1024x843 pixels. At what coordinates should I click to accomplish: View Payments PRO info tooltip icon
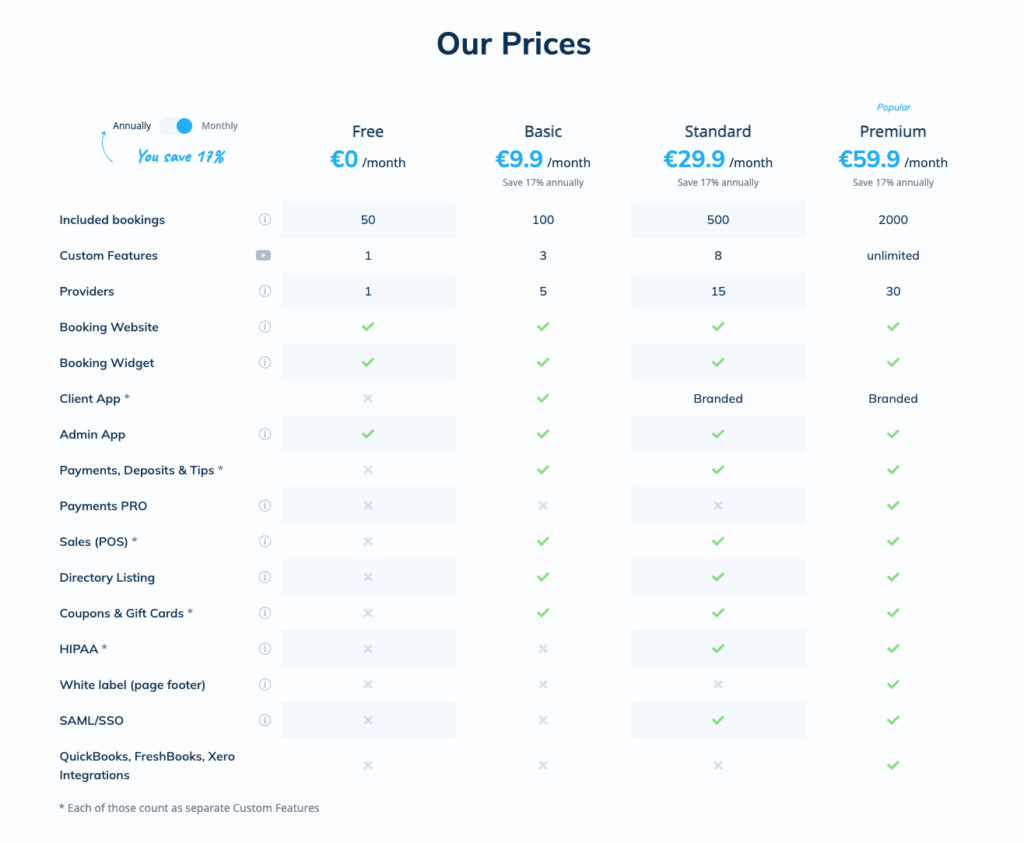pyautogui.click(x=264, y=505)
